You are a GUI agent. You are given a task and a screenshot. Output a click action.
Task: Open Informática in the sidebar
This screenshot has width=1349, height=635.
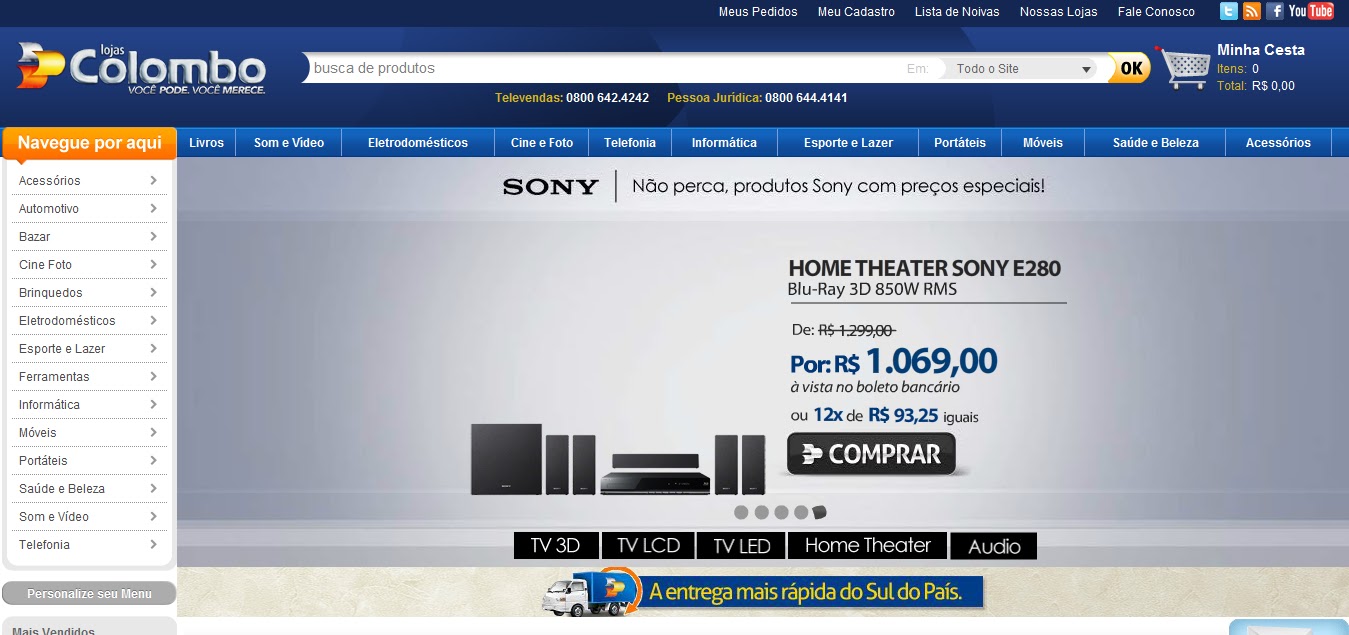(88, 405)
